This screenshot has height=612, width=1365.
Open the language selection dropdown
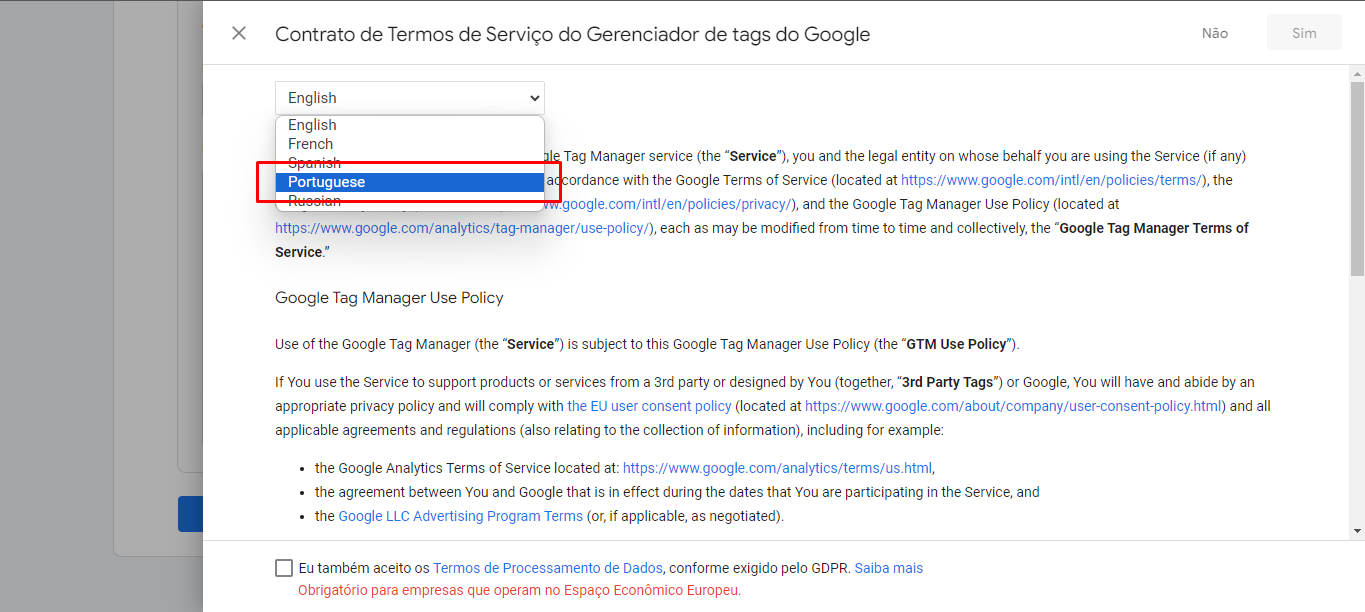pos(410,98)
